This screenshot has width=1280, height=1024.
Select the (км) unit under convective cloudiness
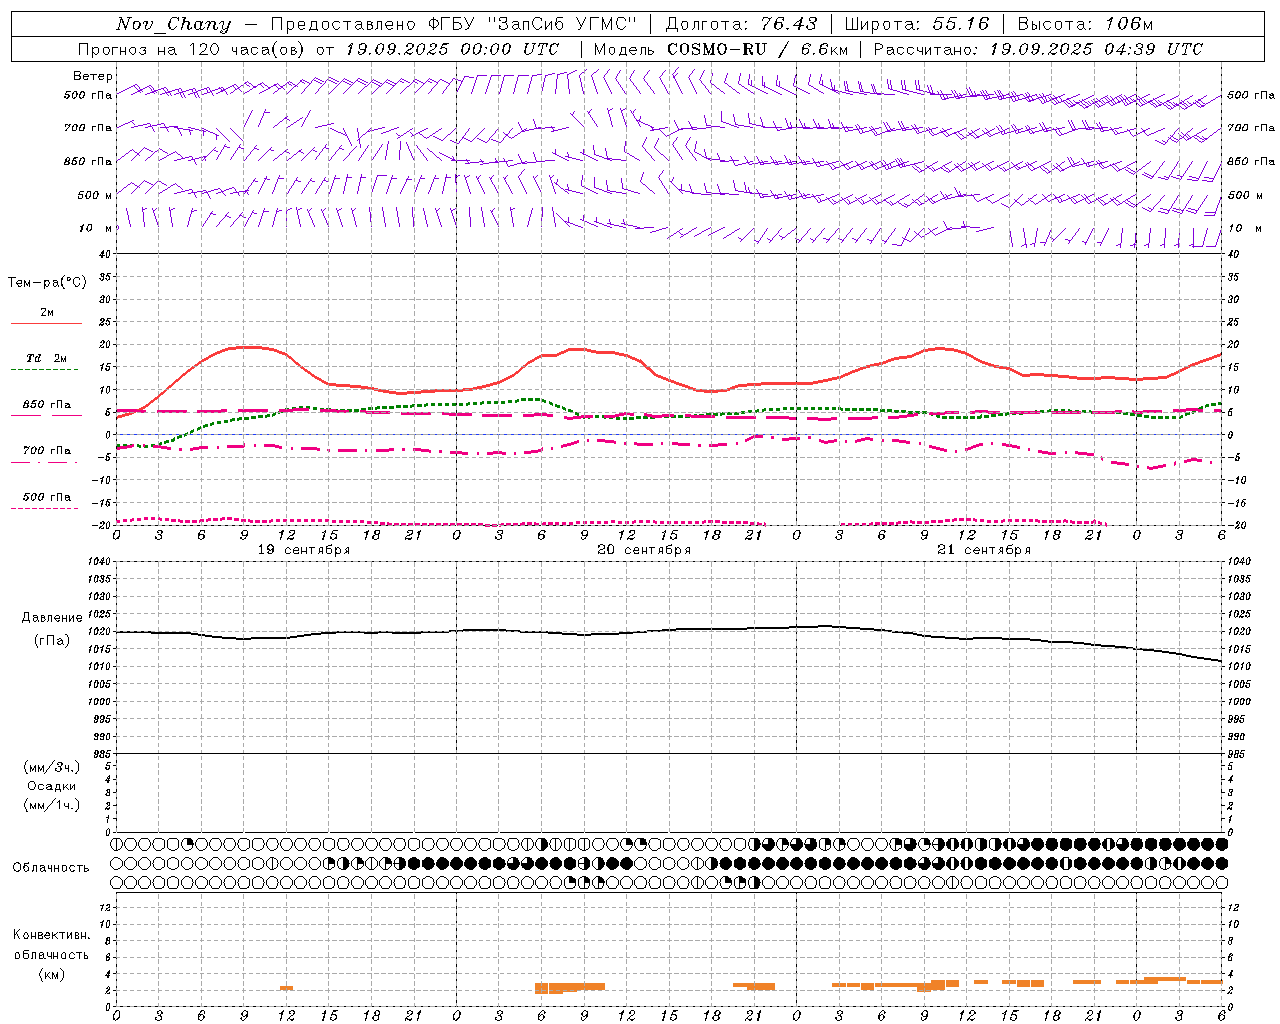(51, 974)
